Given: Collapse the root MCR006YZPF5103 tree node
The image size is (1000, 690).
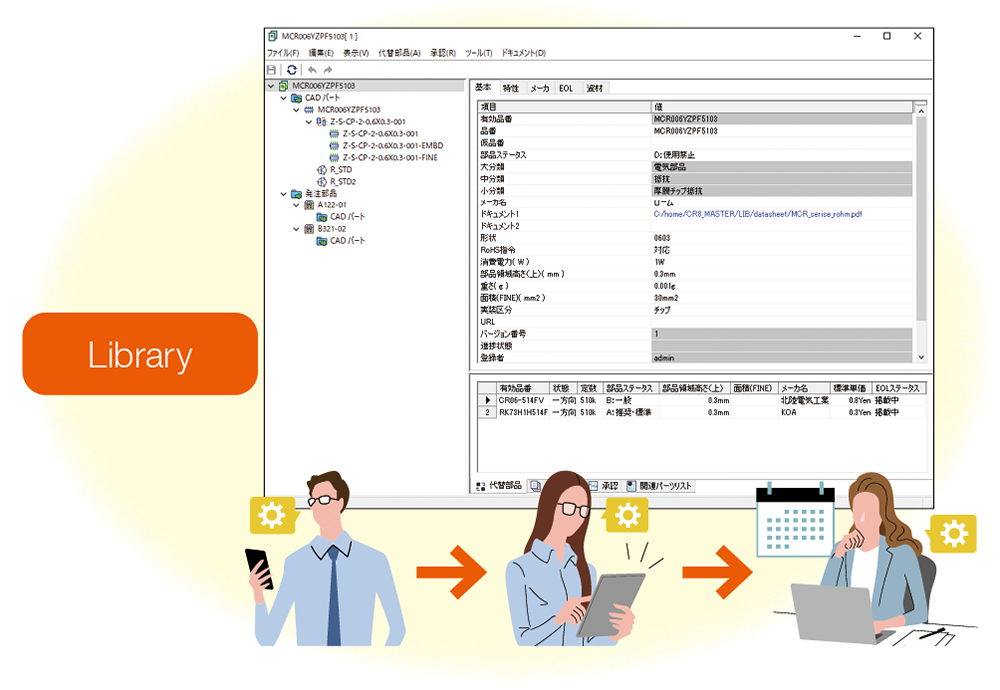Looking at the screenshot, I should (x=271, y=86).
